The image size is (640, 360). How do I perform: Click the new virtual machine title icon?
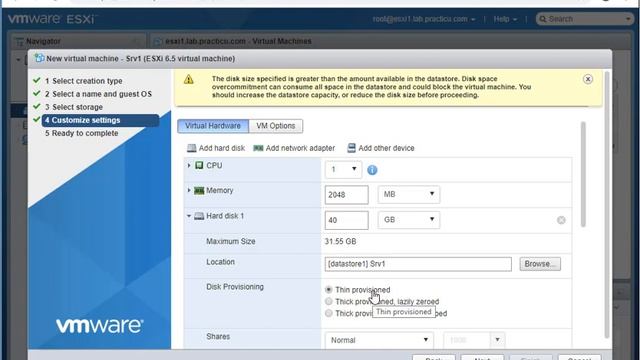click(x=39, y=58)
